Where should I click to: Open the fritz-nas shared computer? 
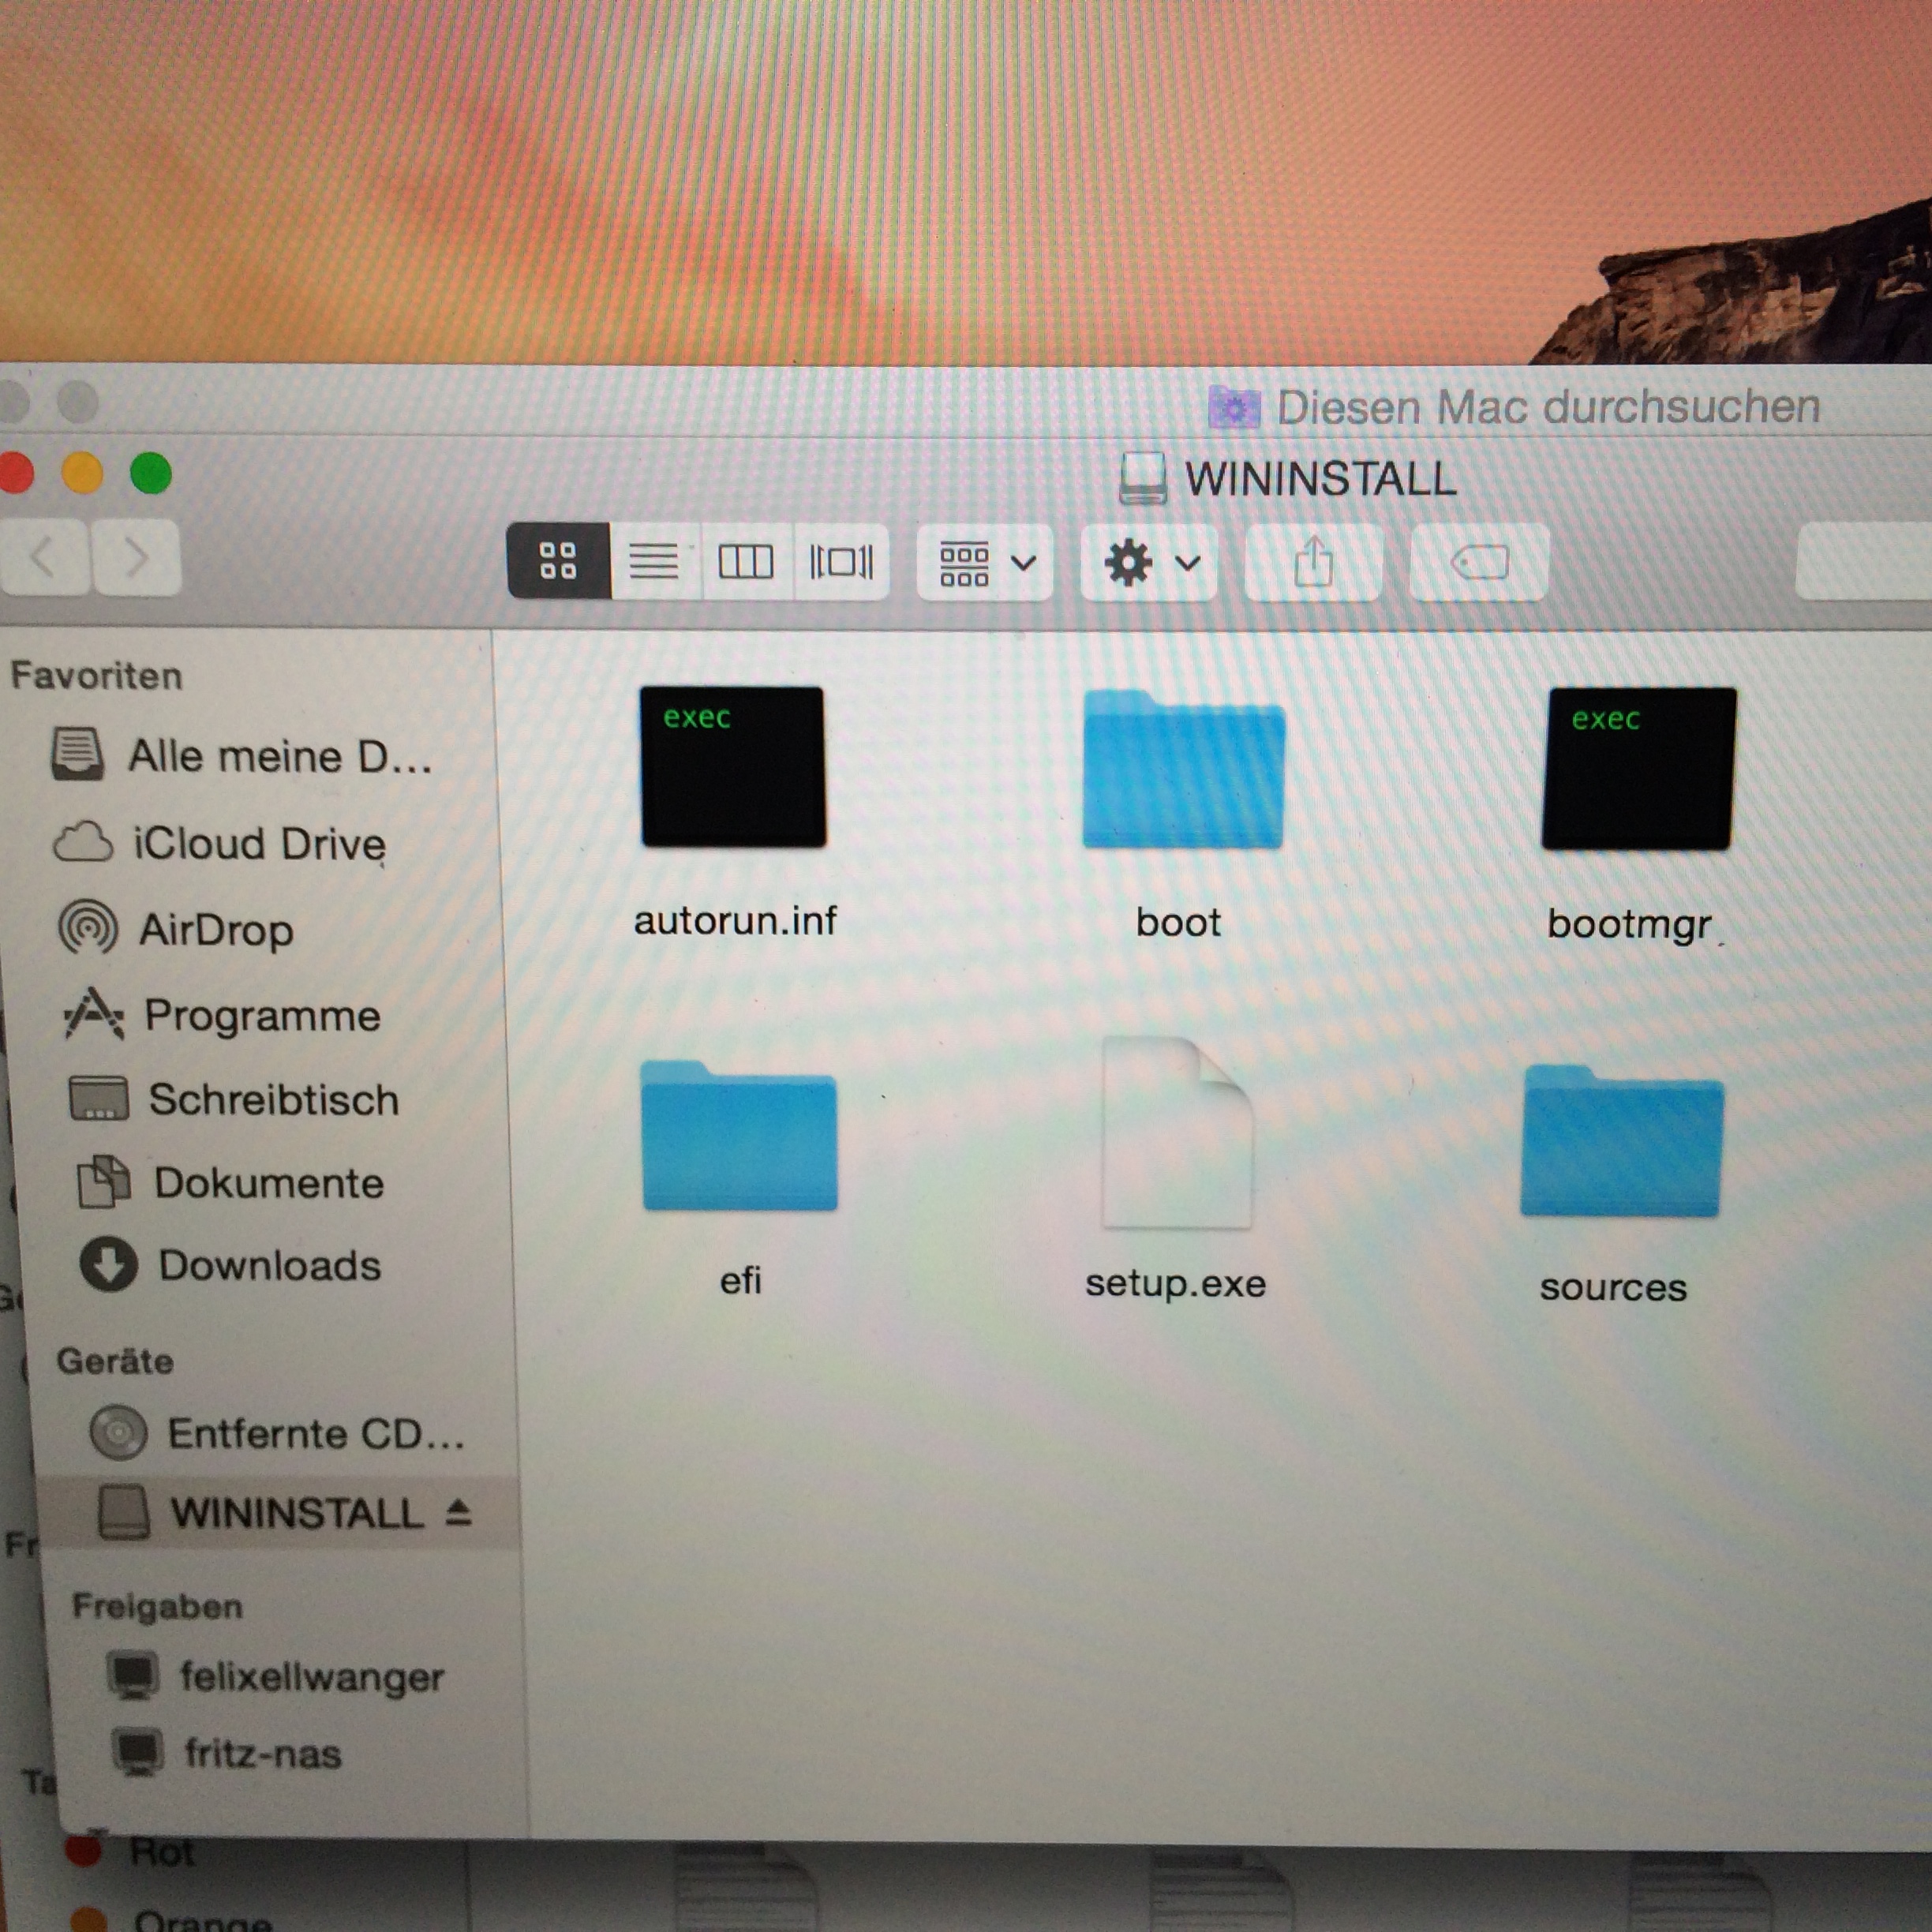point(262,1754)
